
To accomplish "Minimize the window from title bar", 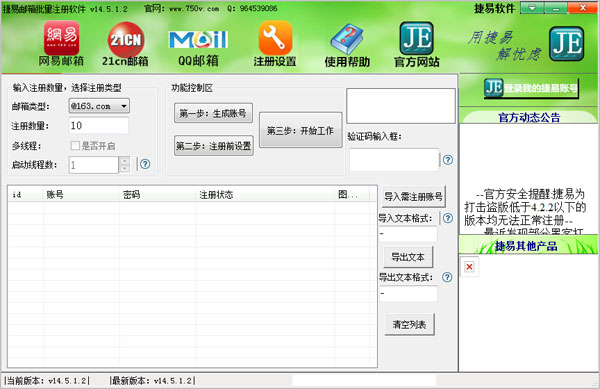I will [x=556, y=8].
